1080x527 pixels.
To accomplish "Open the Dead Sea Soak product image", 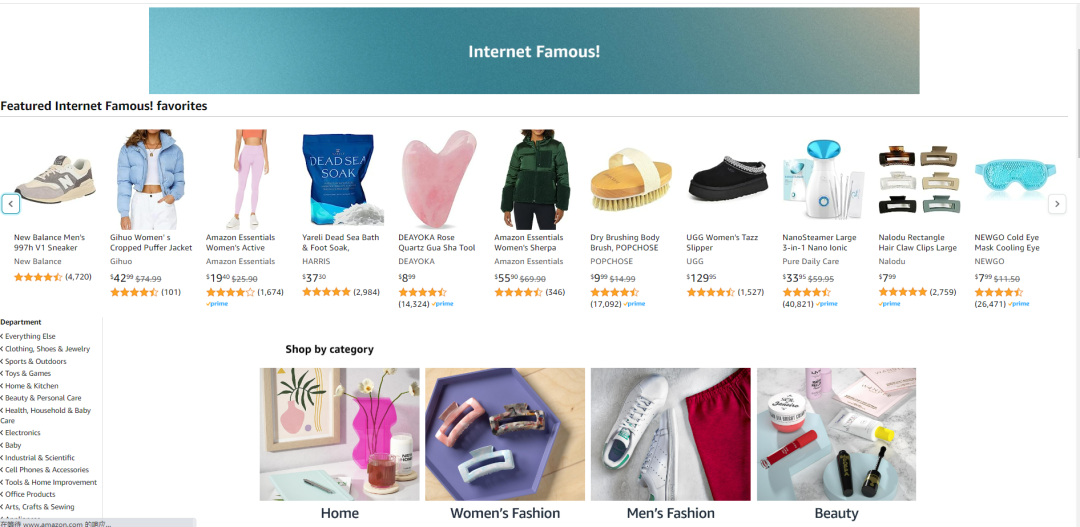I will pos(337,179).
